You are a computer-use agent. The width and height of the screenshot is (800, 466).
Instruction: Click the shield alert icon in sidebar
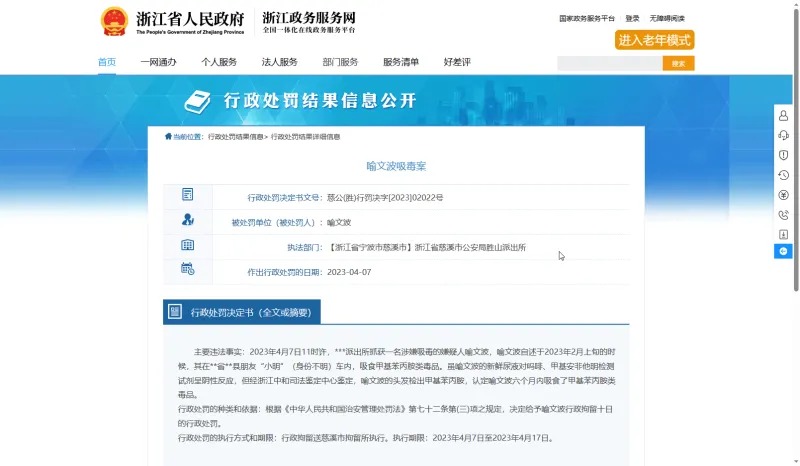click(783, 155)
